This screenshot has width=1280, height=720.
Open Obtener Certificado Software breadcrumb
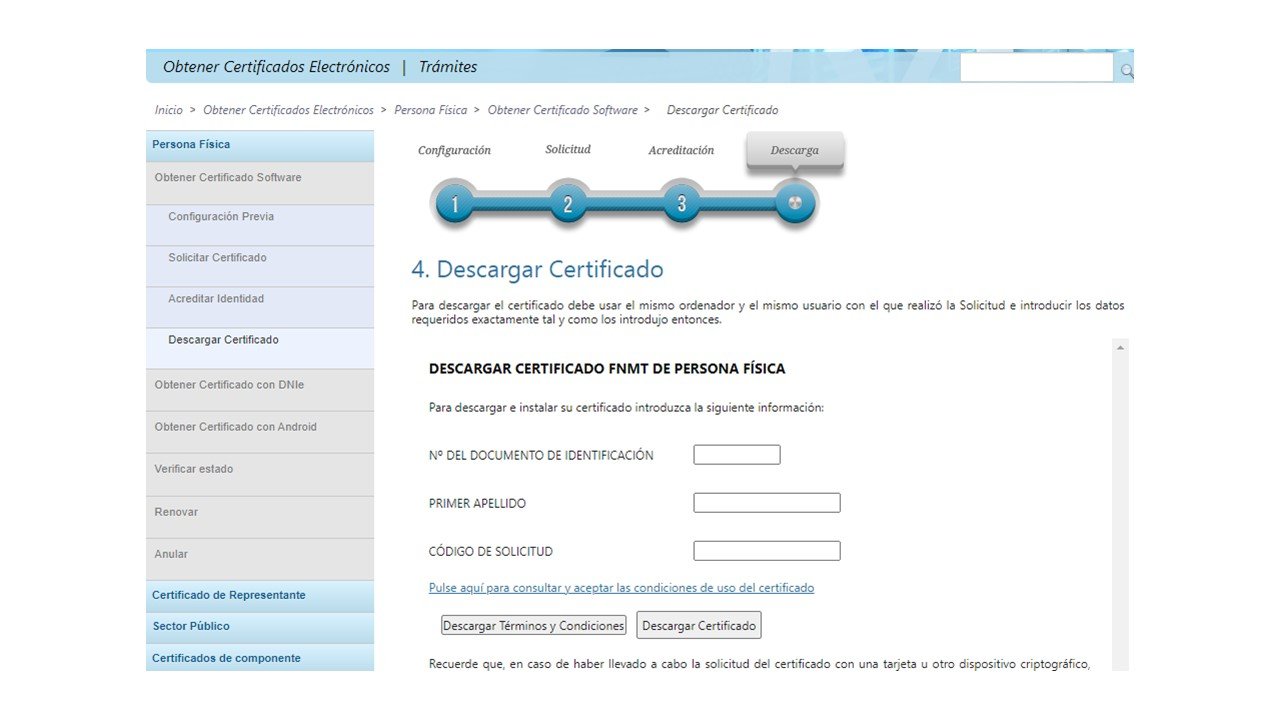(563, 110)
